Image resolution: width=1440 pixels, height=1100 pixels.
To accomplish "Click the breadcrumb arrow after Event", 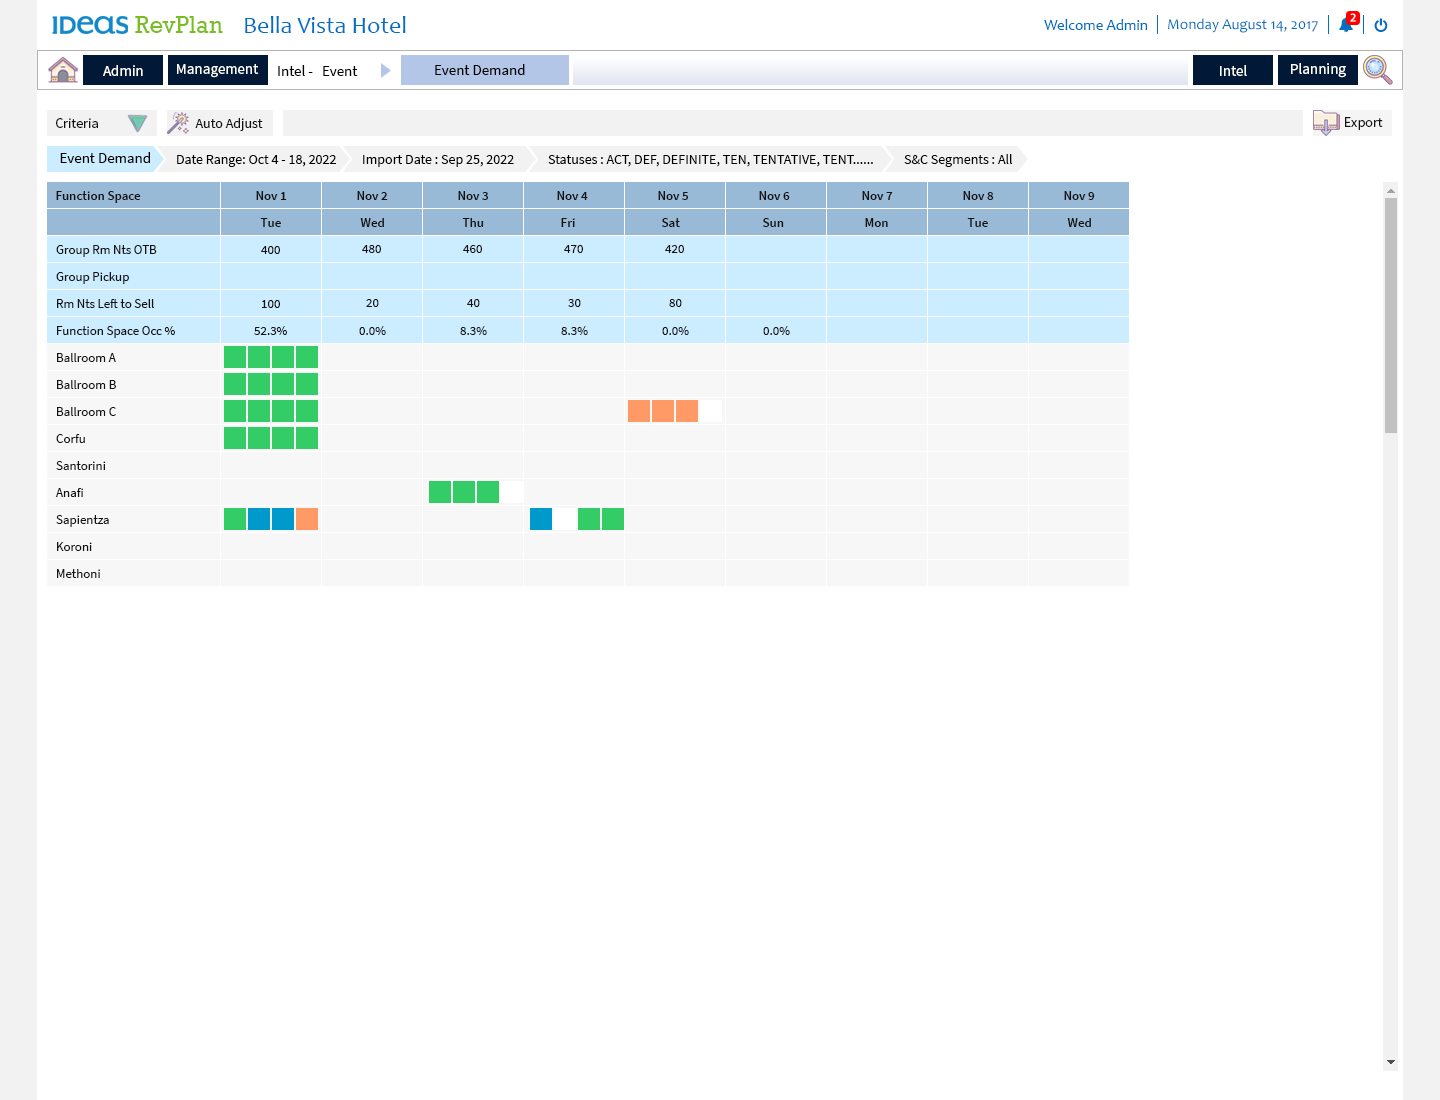I will 385,70.
